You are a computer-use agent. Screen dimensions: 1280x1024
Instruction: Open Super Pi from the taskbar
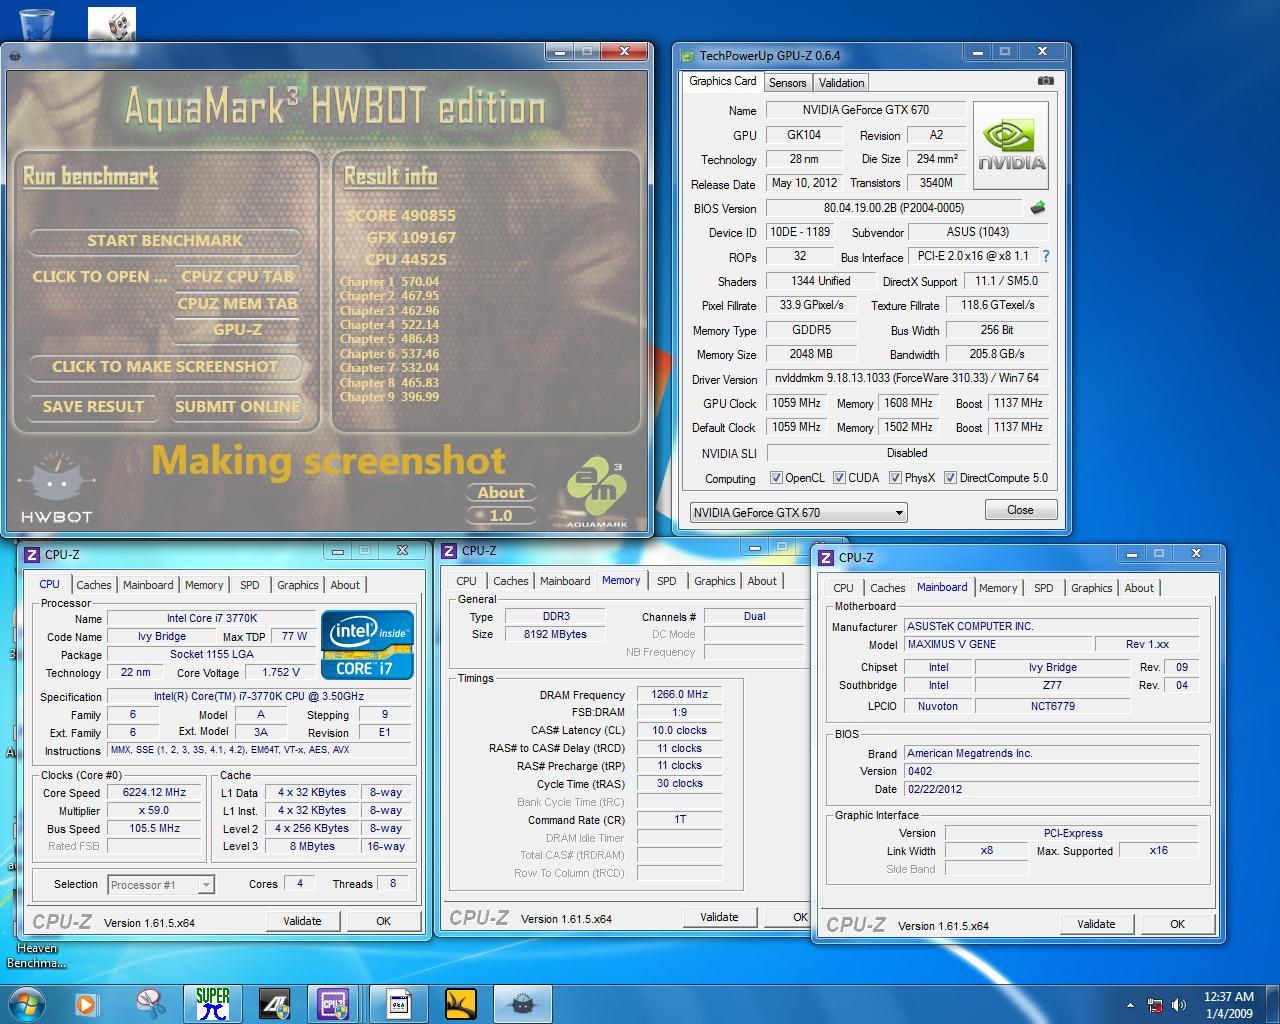[x=212, y=1003]
